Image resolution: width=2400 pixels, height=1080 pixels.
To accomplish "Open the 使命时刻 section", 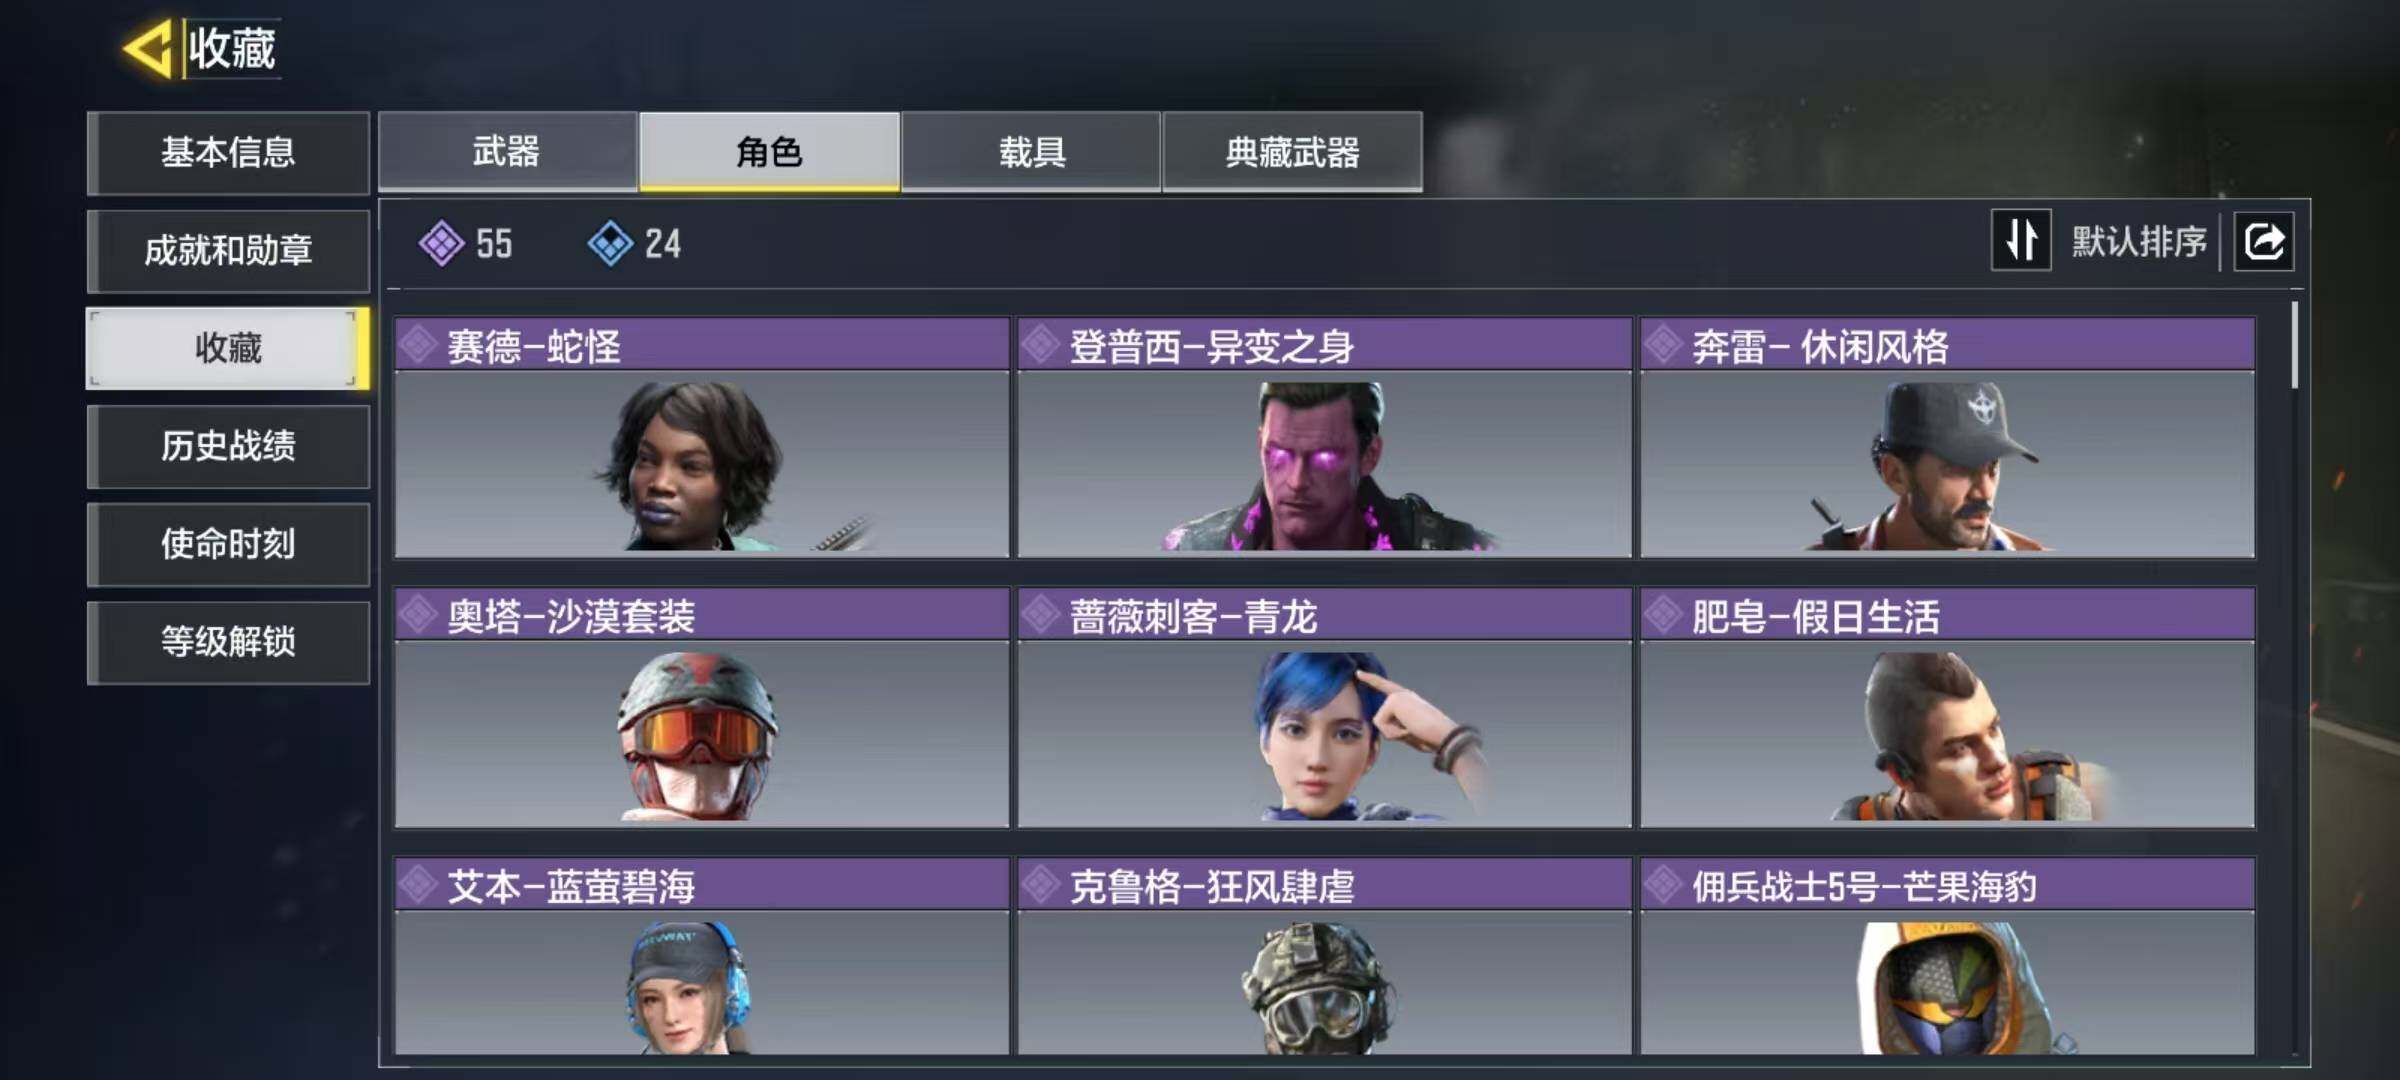I will [x=228, y=544].
